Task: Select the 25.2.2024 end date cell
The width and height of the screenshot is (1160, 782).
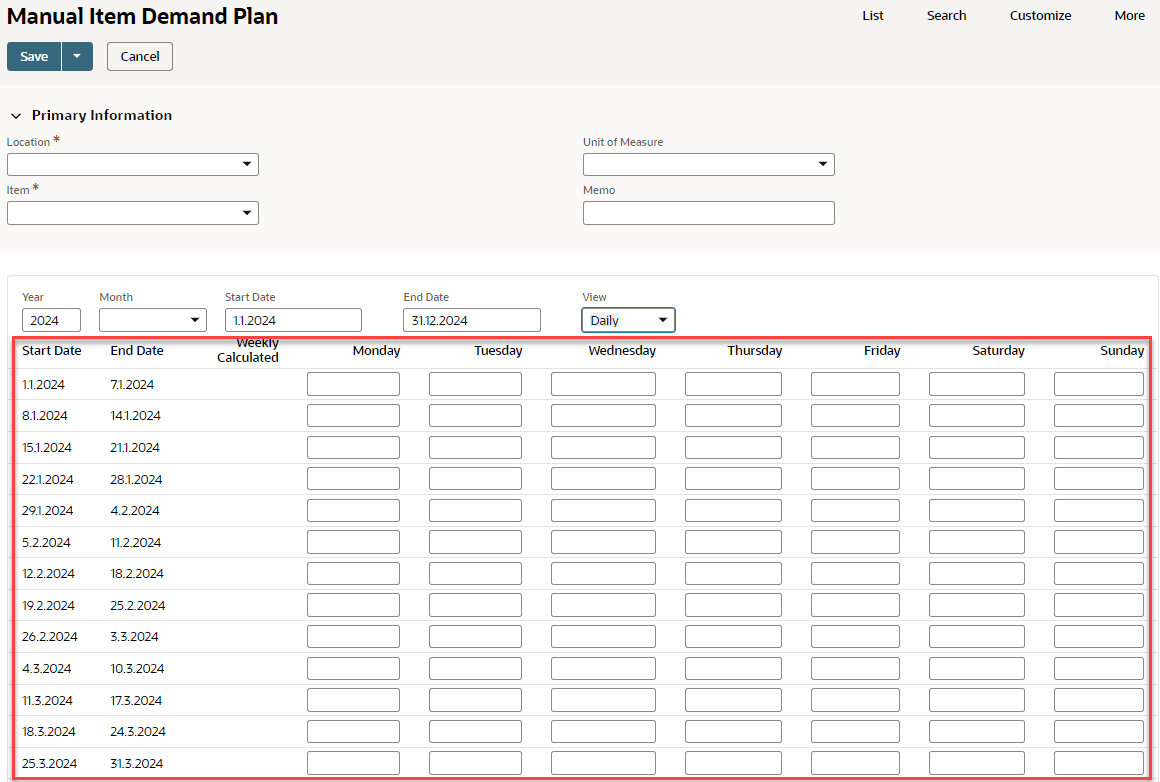Action: click(x=138, y=605)
